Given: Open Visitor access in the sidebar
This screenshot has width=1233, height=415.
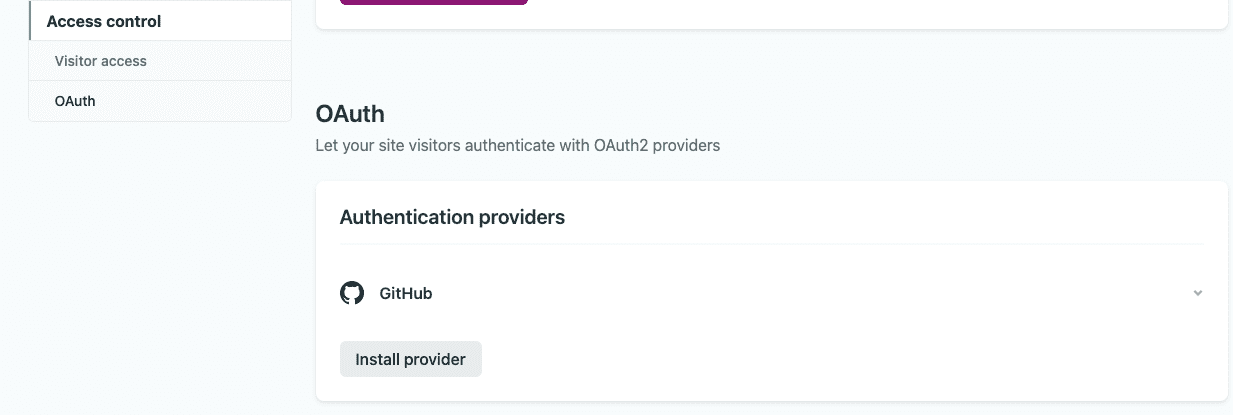Looking at the screenshot, I should coord(101,61).
